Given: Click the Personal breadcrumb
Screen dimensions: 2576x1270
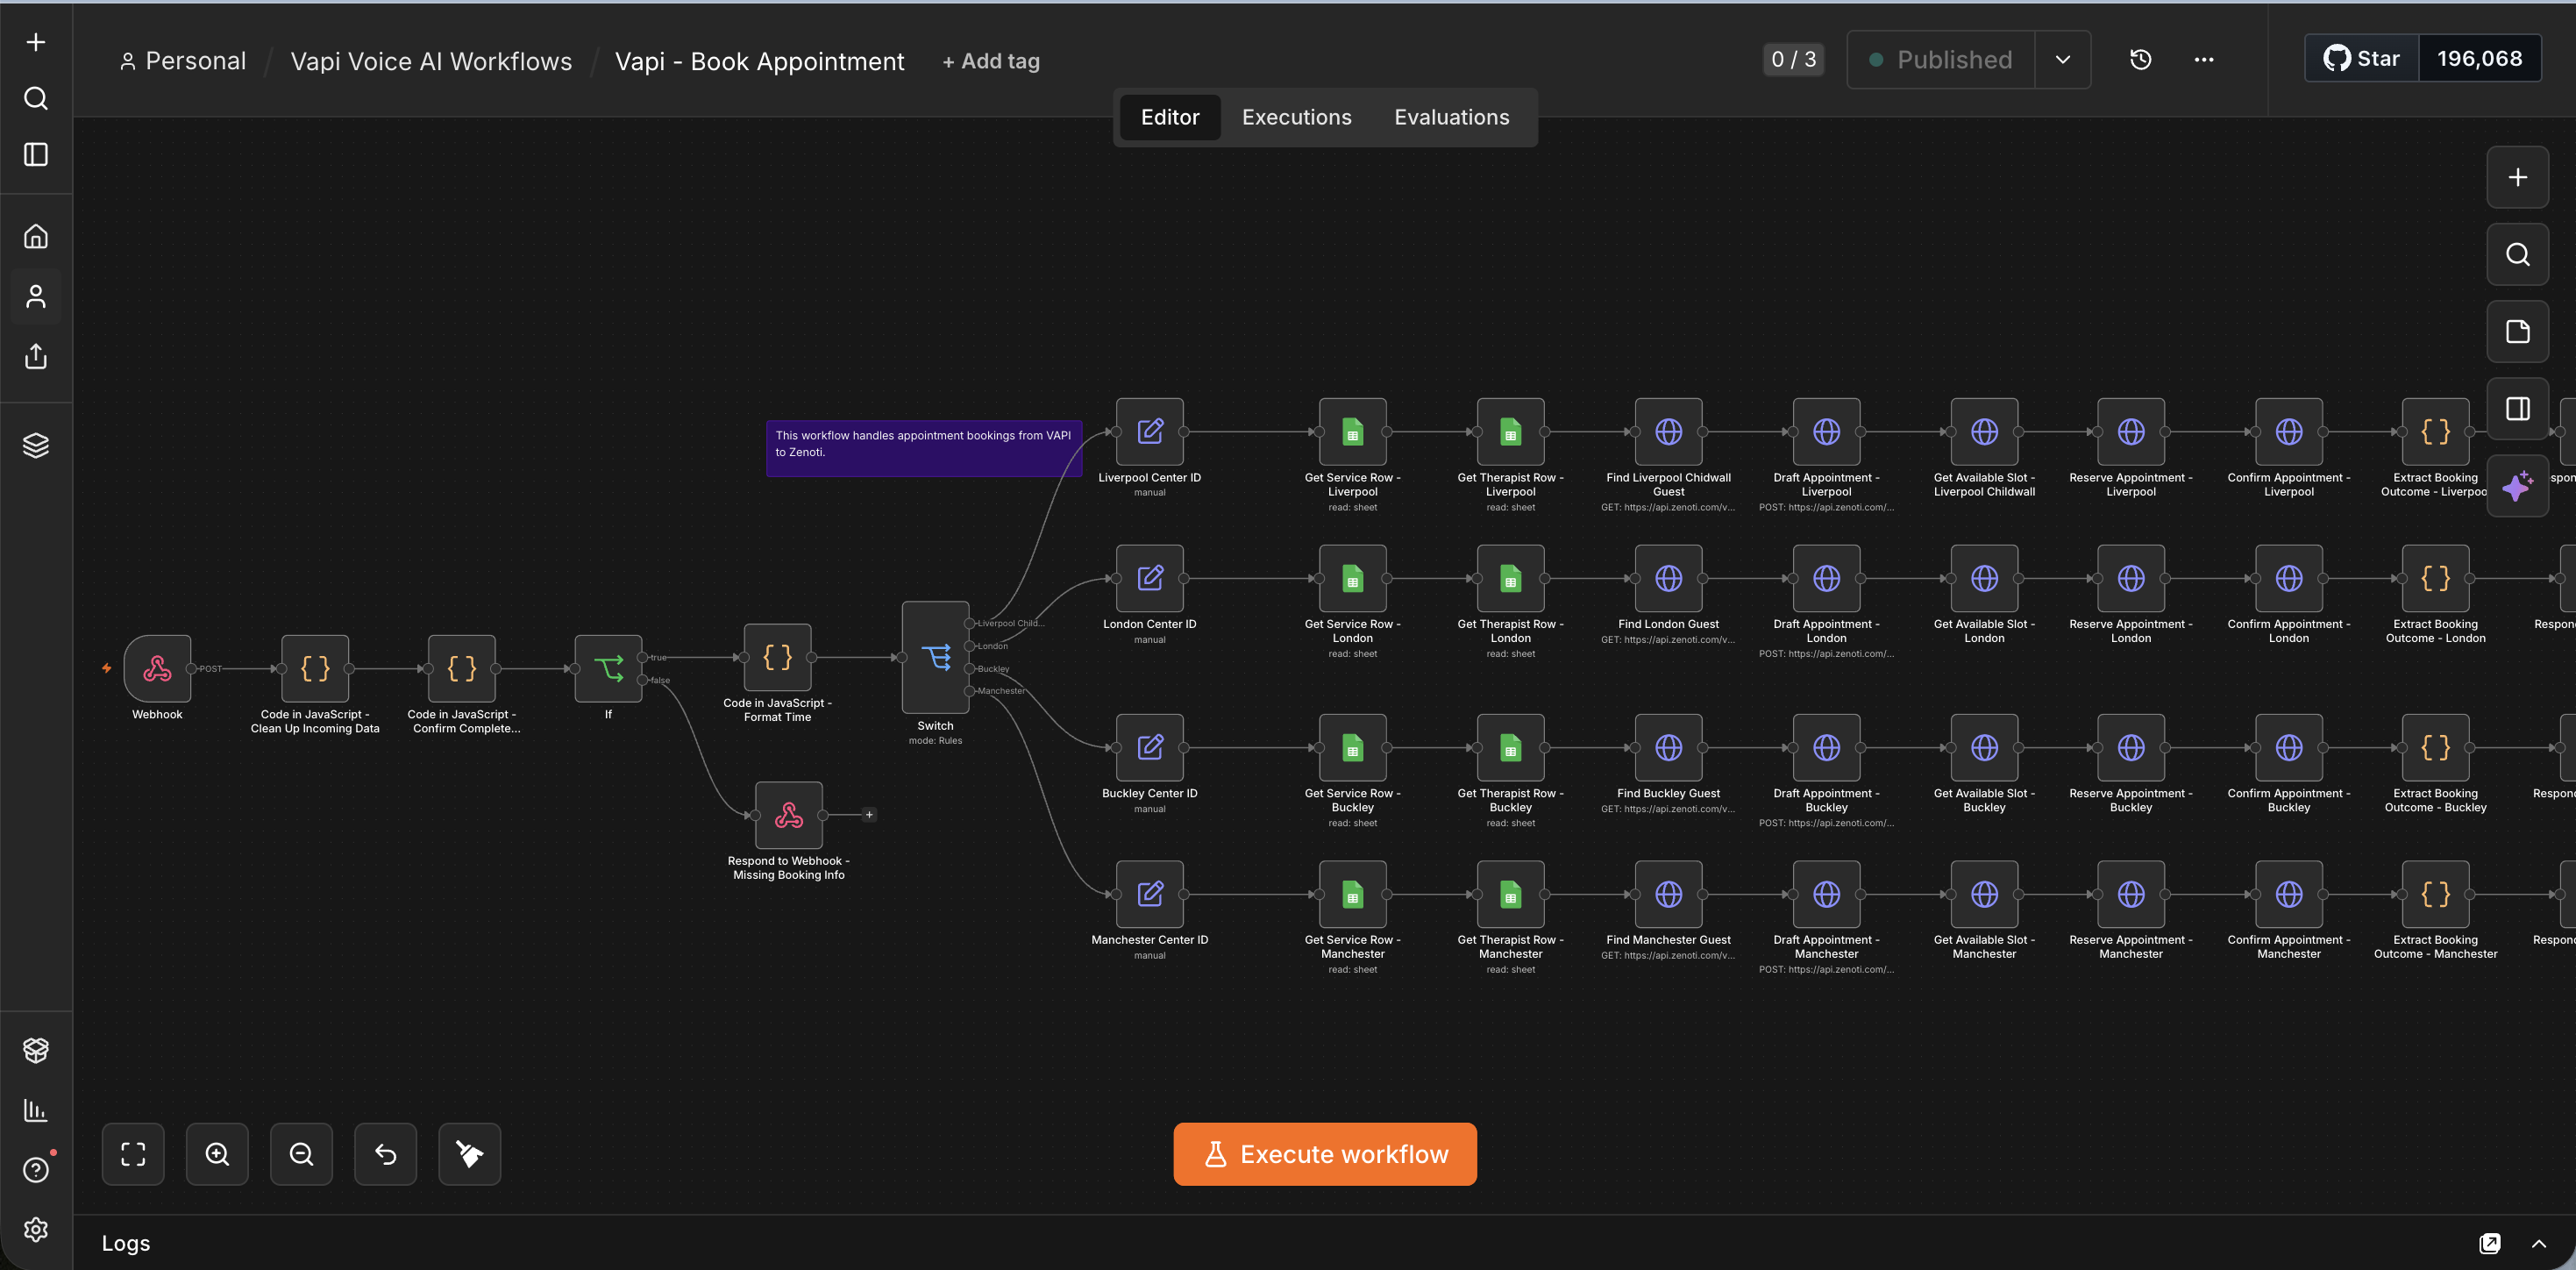Looking at the screenshot, I should coord(183,61).
